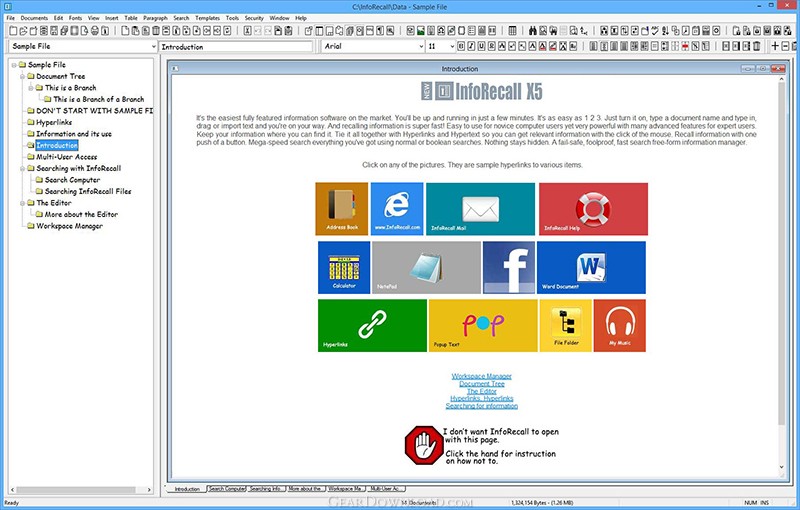Click the plus icon at toolbar end

775,46
